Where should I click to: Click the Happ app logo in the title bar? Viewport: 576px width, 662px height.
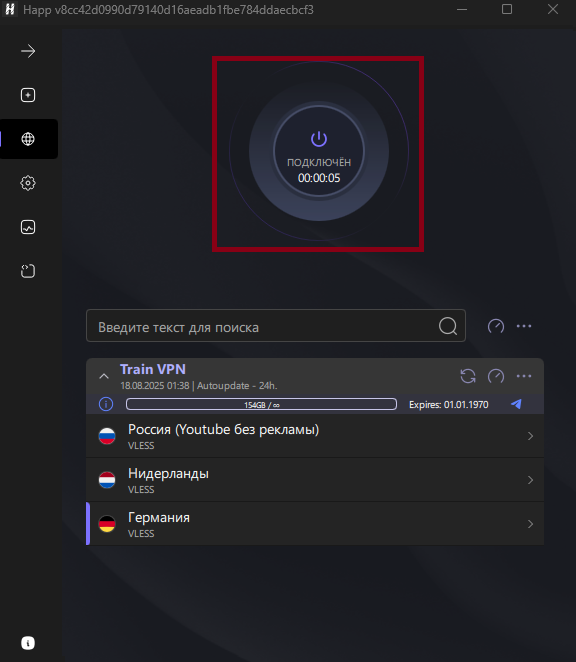(x=10, y=9)
